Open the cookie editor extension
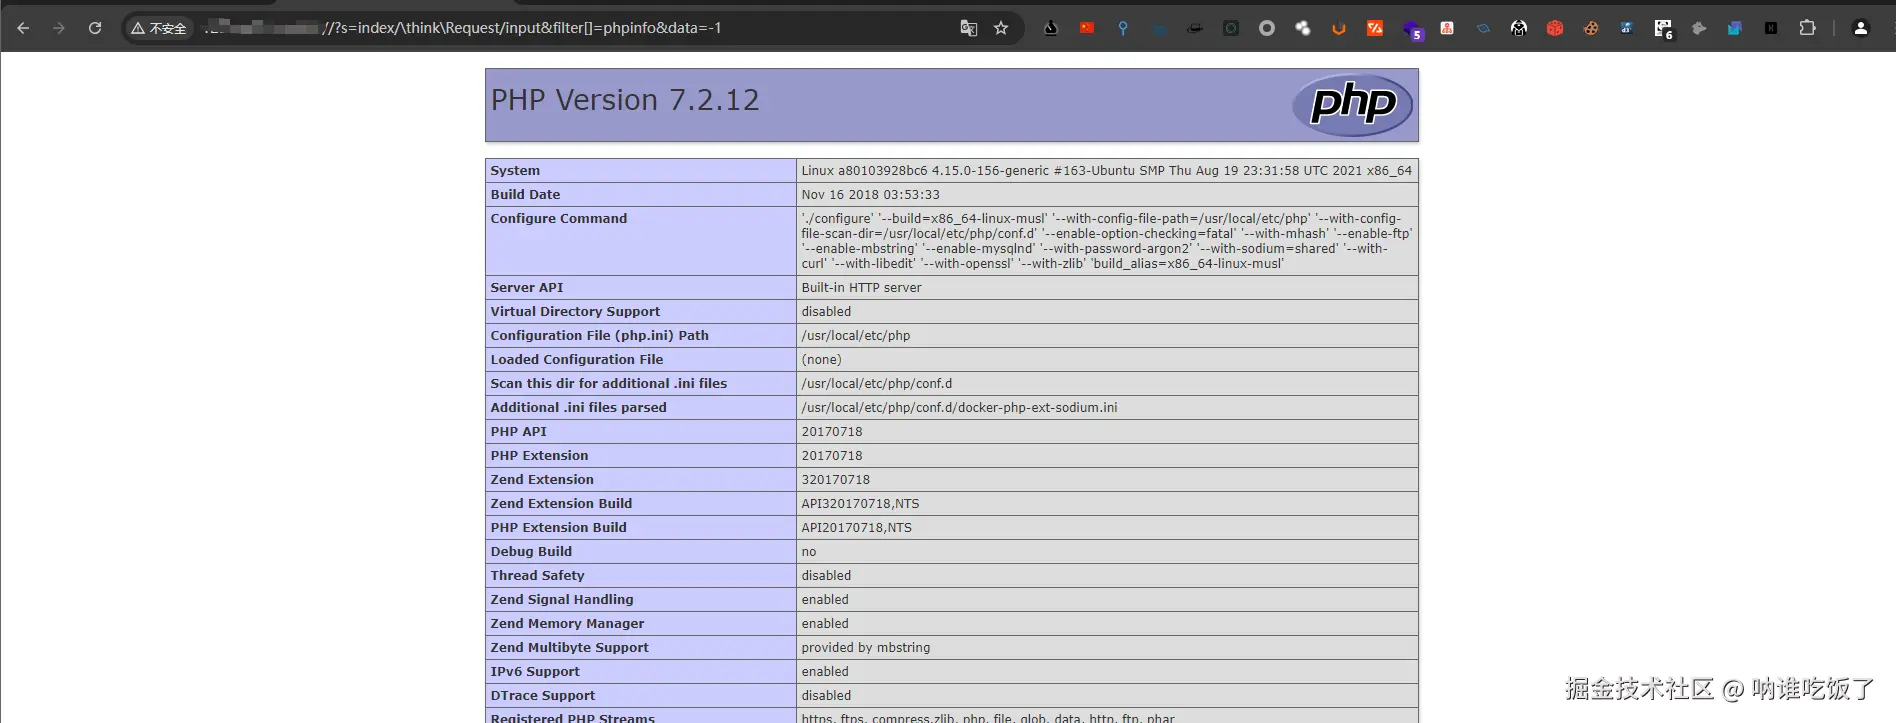The width and height of the screenshot is (1896, 723). pos(1591,28)
